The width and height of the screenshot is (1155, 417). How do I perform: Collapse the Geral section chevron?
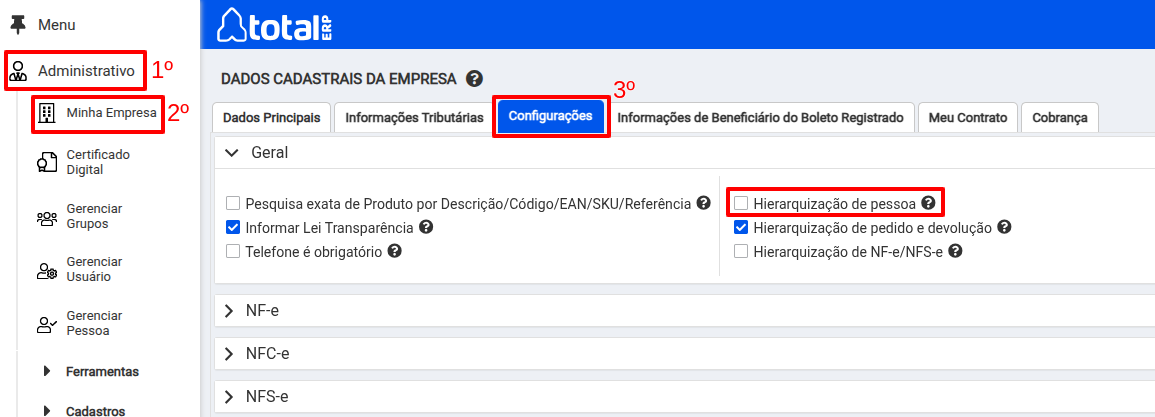click(x=232, y=153)
